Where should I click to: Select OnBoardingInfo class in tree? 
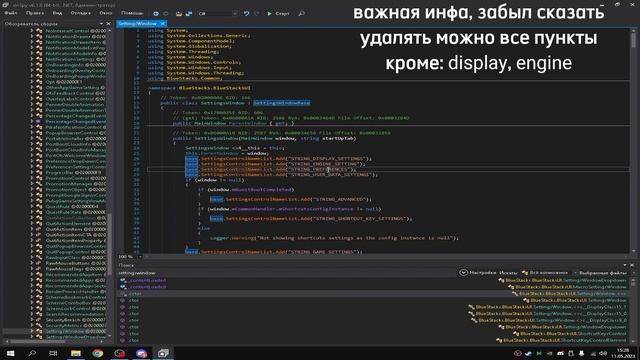coord(76,64)
